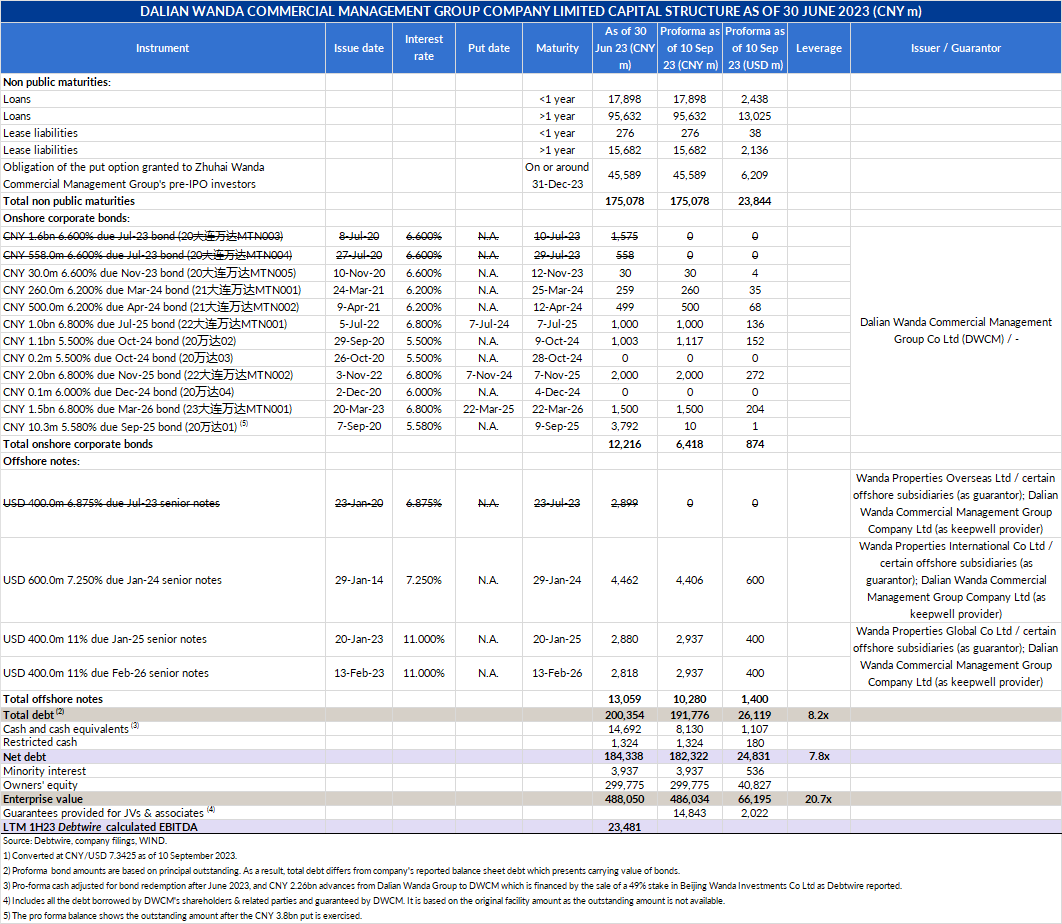The image size is (1062, 924).
Task: Select the Total non public maturities row label
Action: (68, 201)
